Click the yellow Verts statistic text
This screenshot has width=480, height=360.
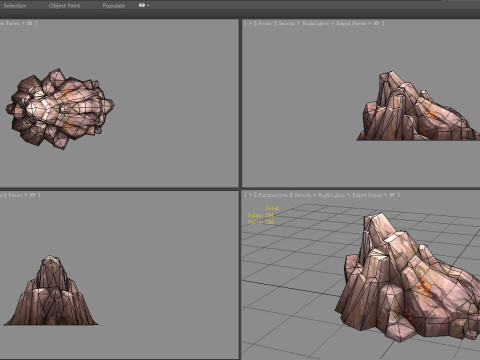261,222
